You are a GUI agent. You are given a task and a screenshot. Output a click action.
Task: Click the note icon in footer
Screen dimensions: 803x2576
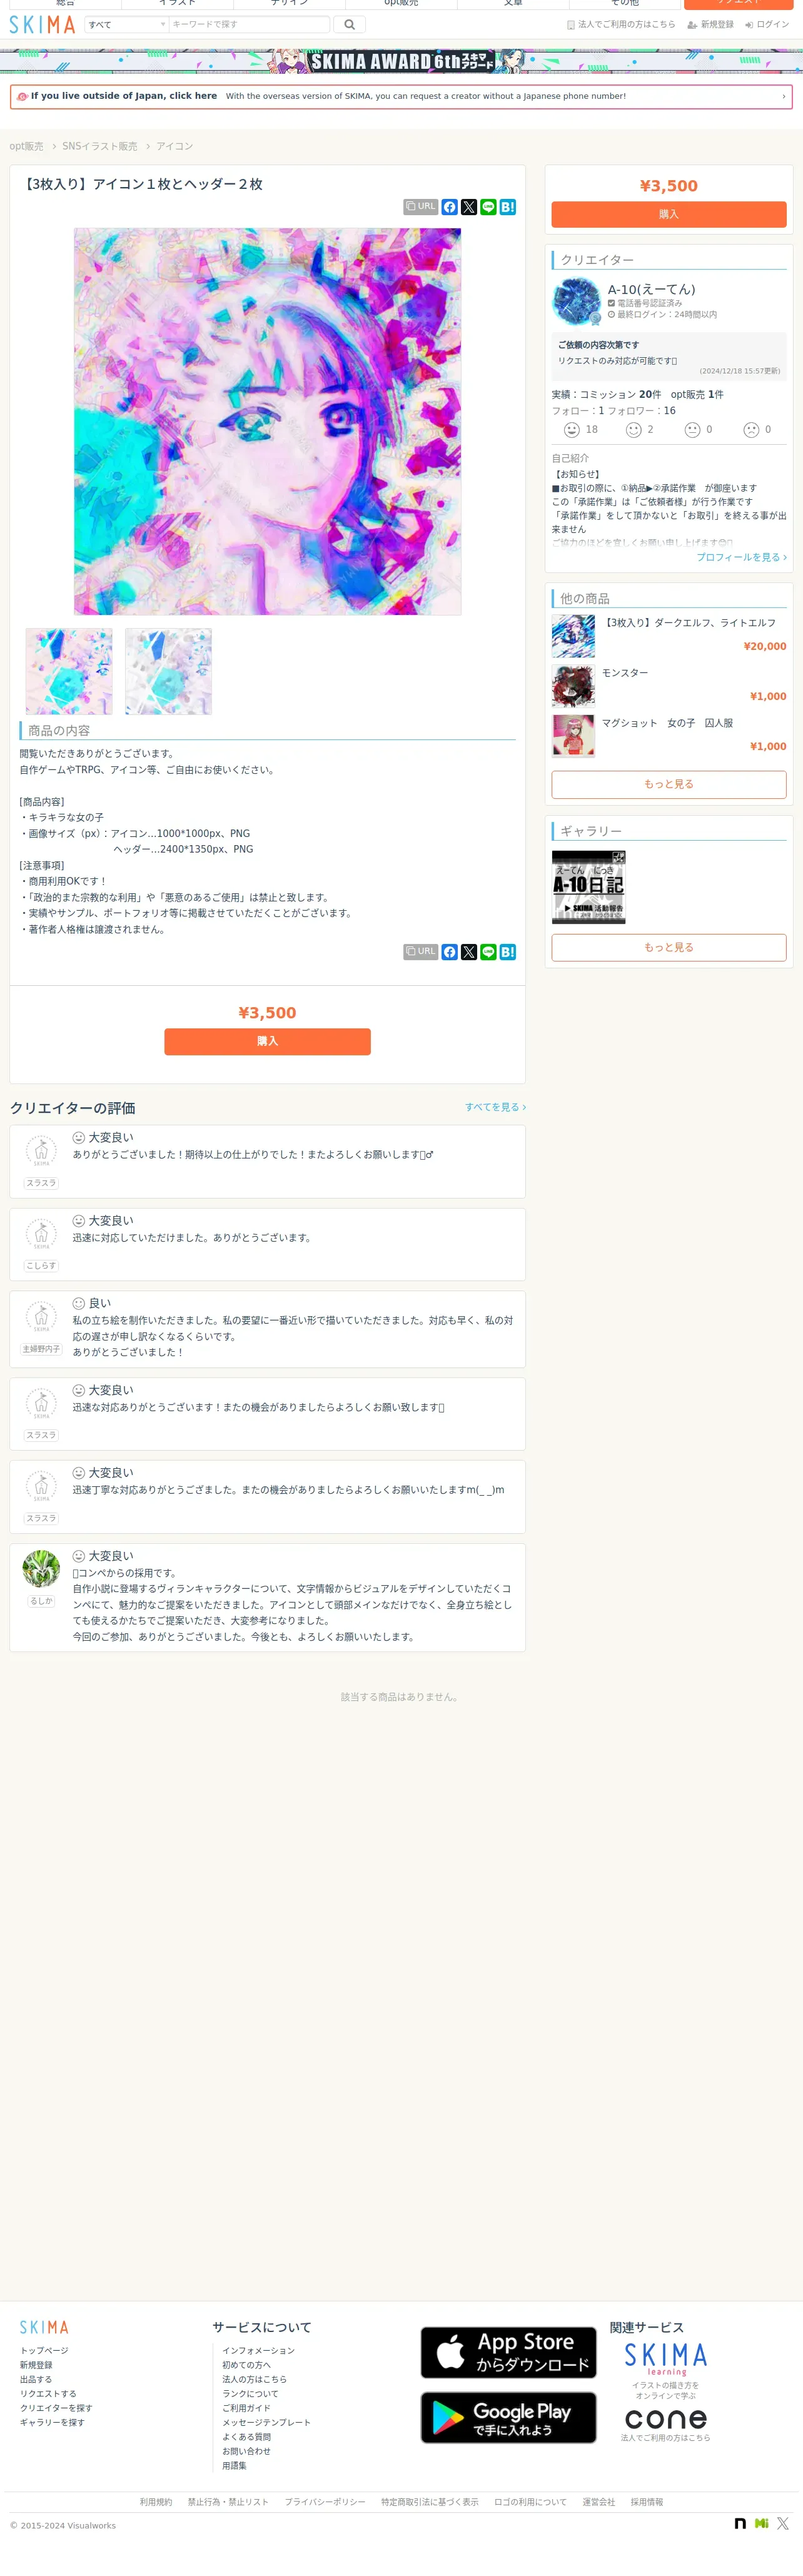740,2524
